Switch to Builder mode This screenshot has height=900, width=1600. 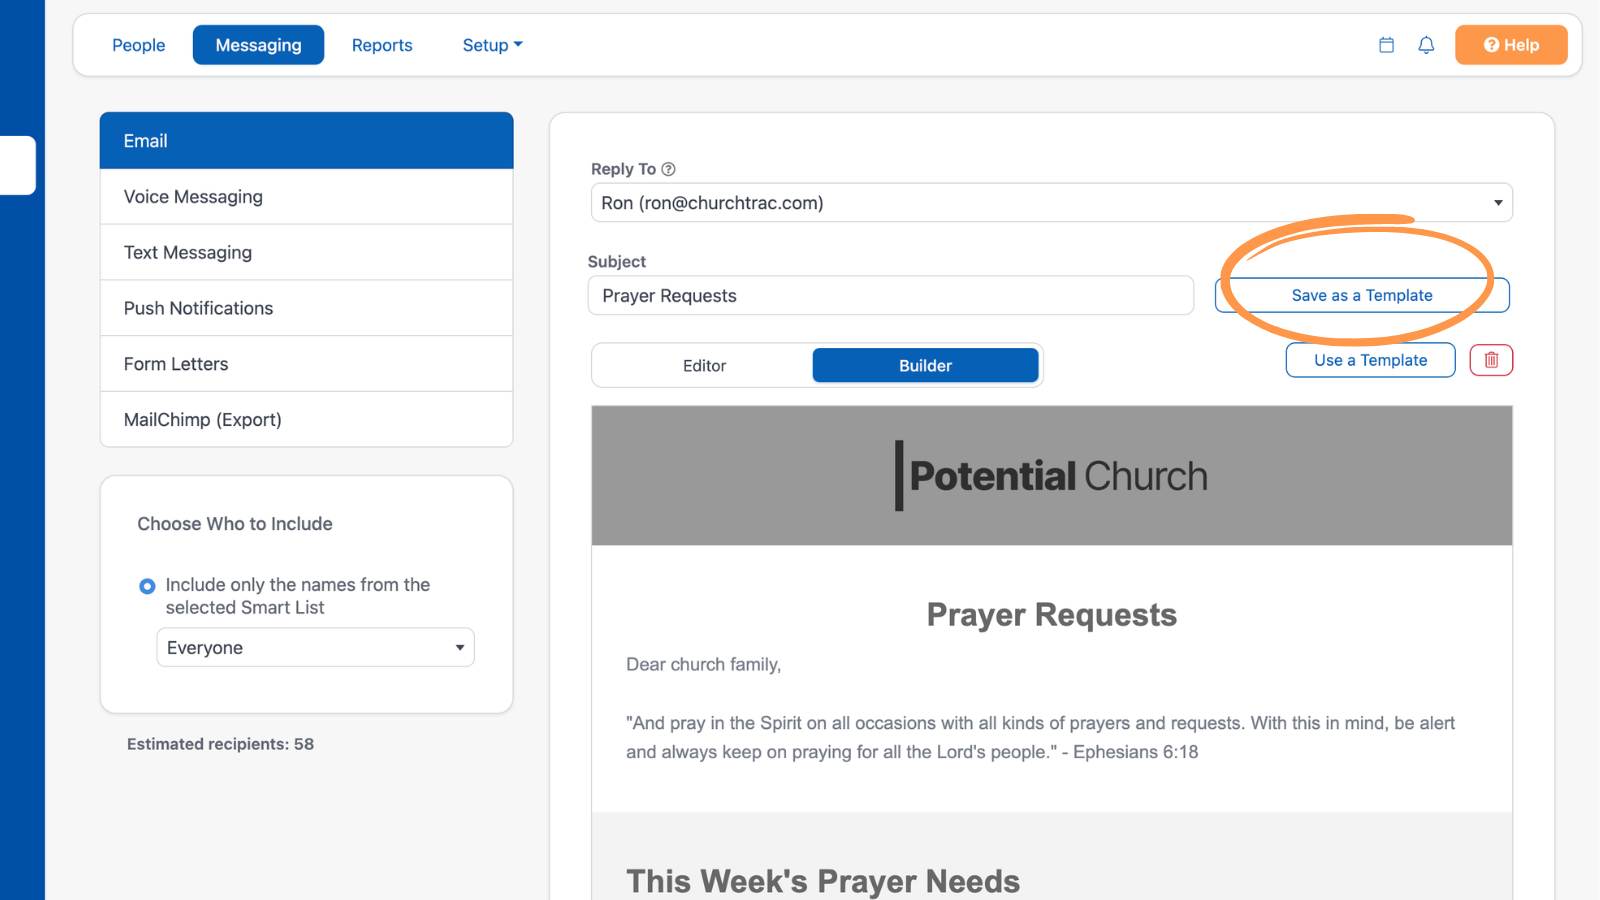(x=925, y=366)
